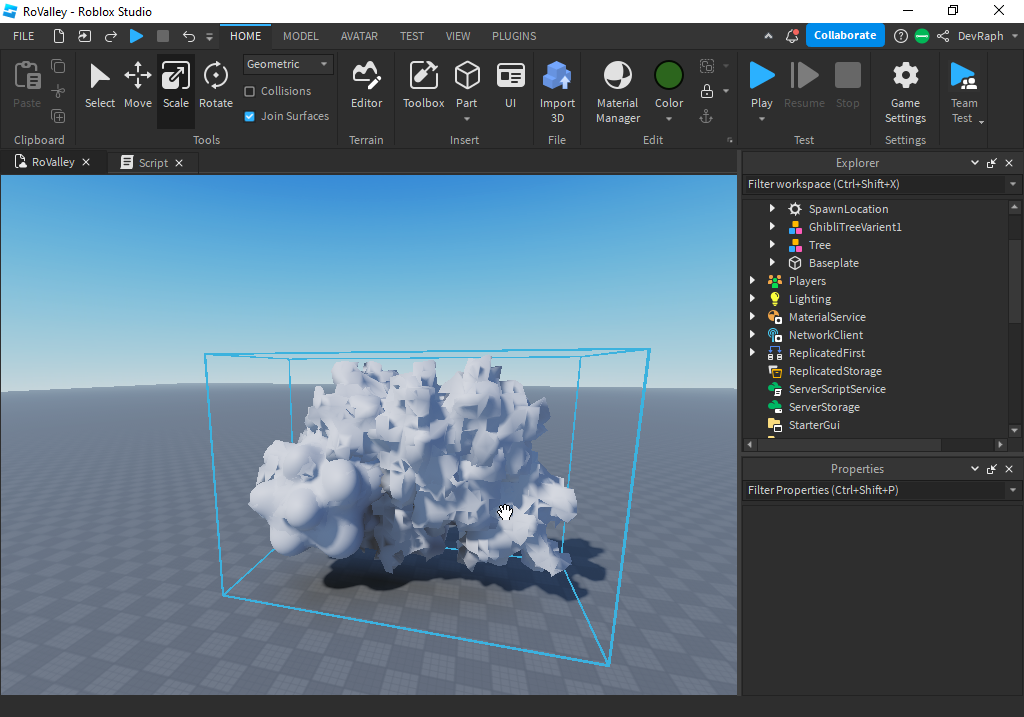This screenshot has width=1024, height=717.
Task: Switch to the MODEL tab
Action: pyautogui.click(x=300, y=36)
